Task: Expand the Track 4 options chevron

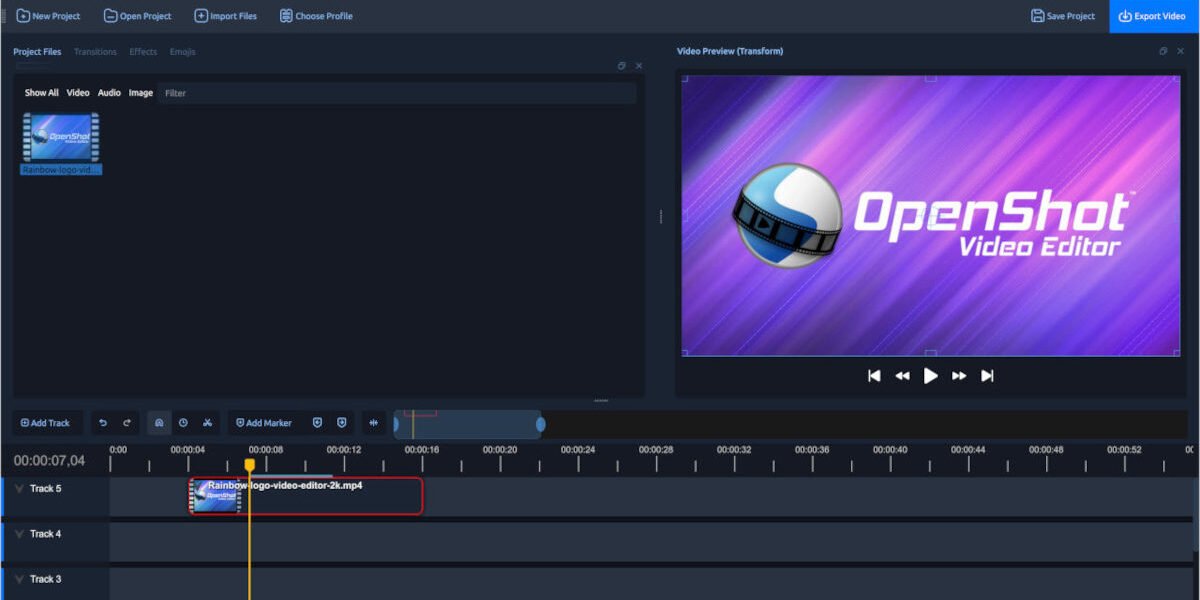Action: click(19, 533)
